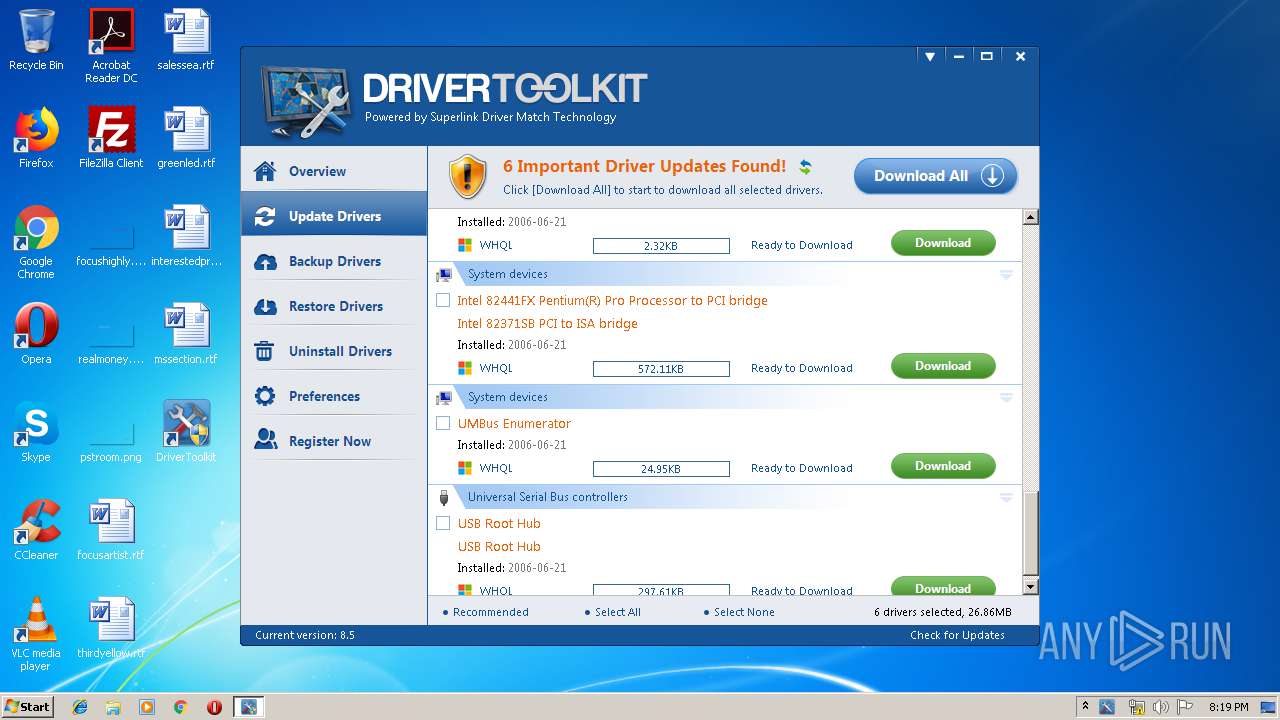
Task: Click the Update Drivers refresh icon
Action: pyautogui.click(x=265, y=216)
